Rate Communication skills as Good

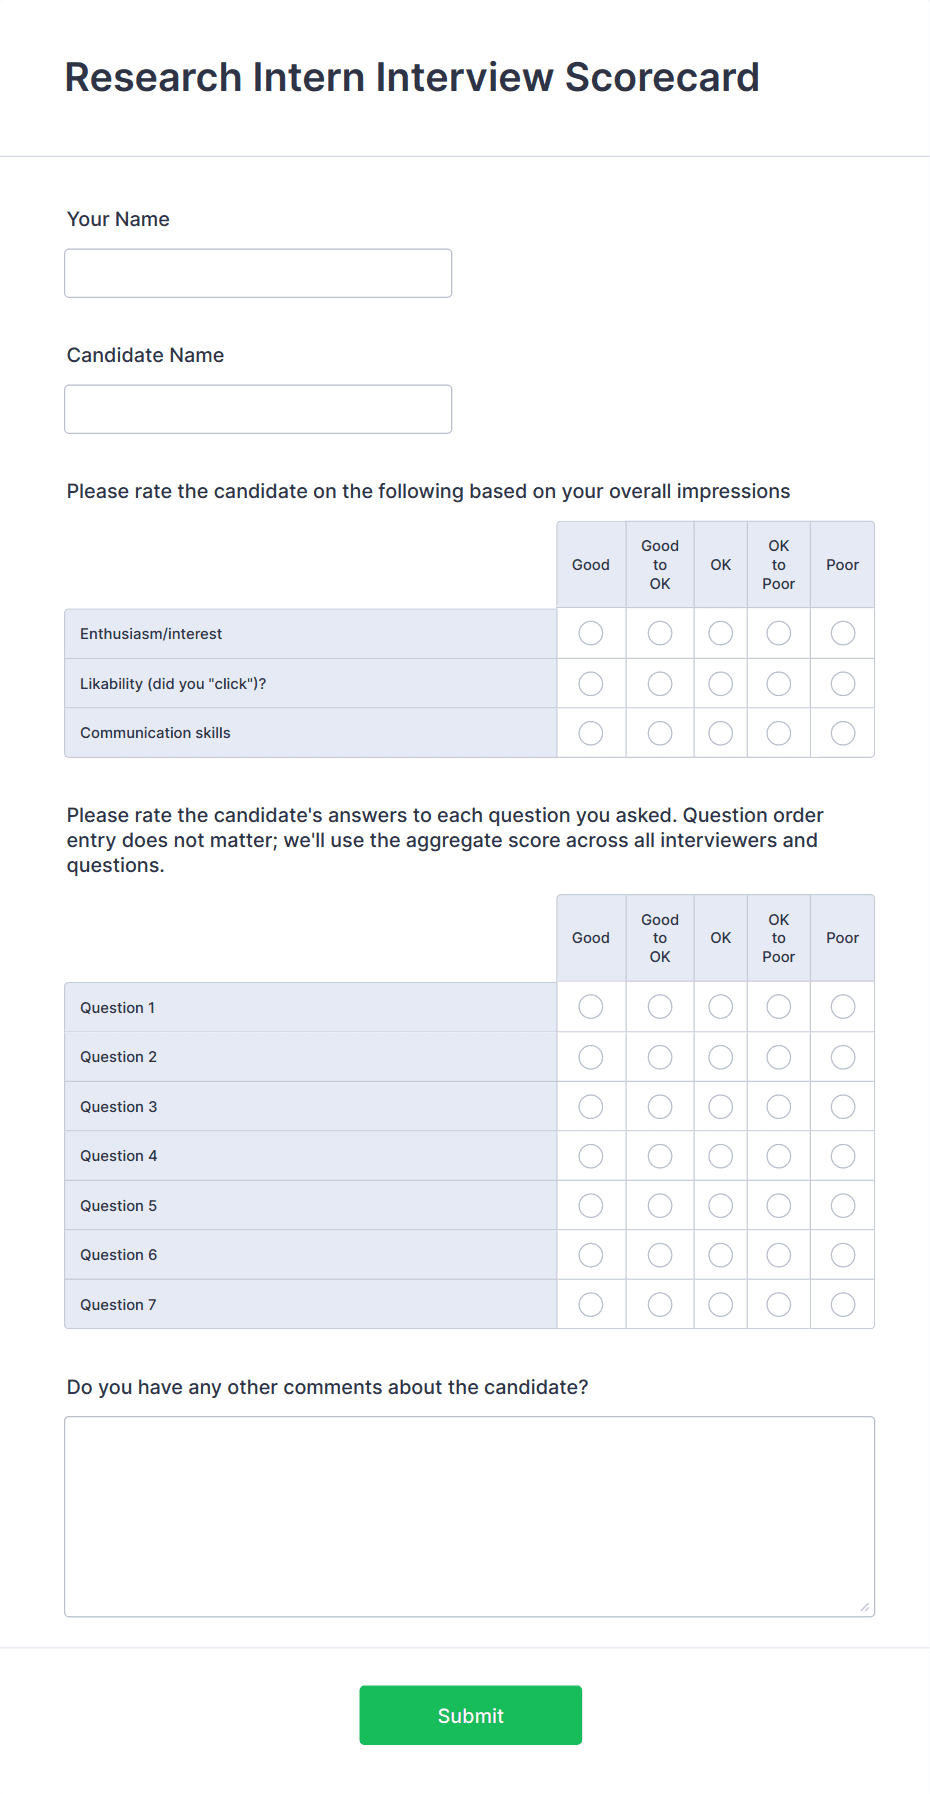pyautogui.click(x=590, y=732)
